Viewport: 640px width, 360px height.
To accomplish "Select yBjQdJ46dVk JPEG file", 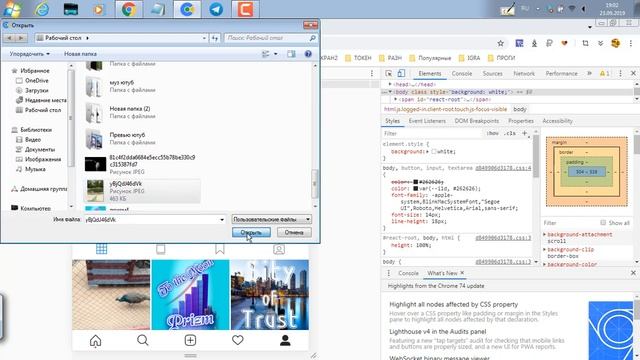I will pyautogui.click(x=142, y=191).
